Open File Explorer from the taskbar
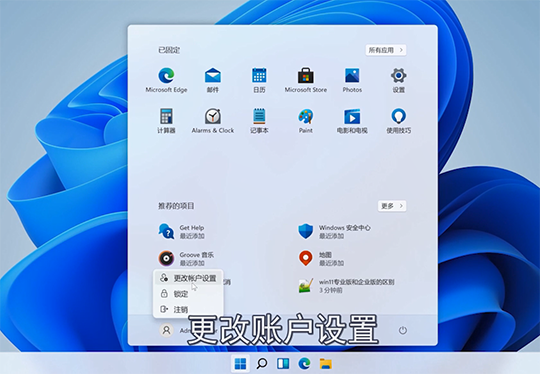 [325, 364]
